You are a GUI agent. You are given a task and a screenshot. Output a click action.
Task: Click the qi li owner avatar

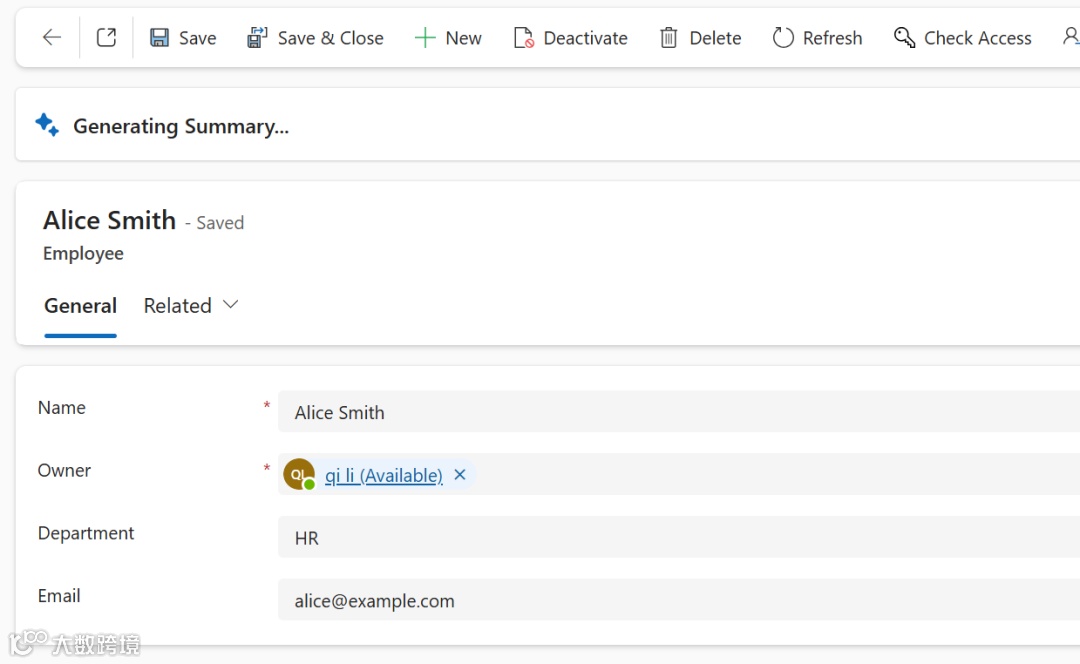[299, 475]
